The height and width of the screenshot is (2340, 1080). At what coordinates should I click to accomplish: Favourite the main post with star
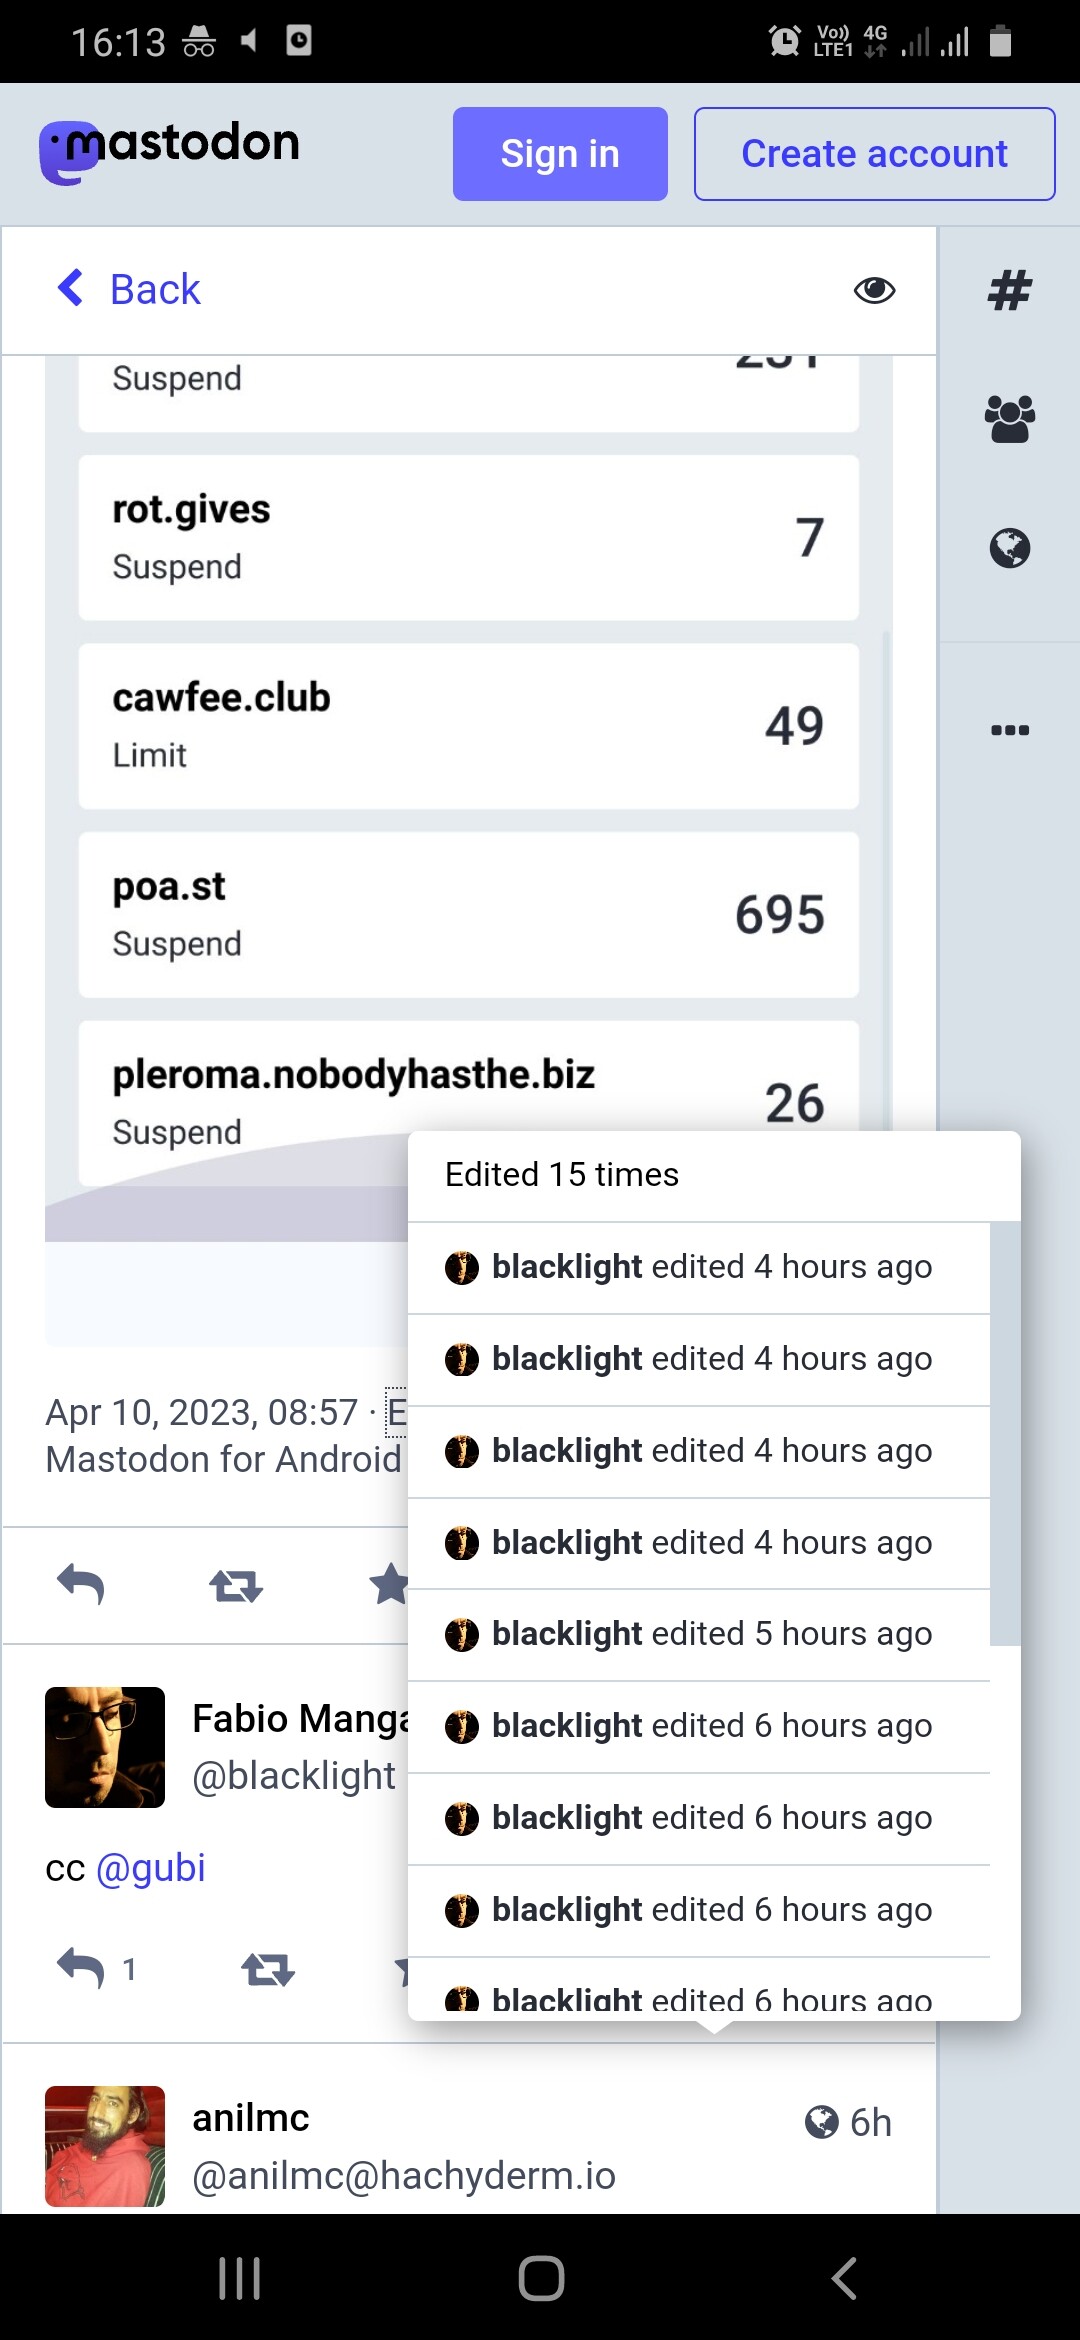coord(389,1584)
